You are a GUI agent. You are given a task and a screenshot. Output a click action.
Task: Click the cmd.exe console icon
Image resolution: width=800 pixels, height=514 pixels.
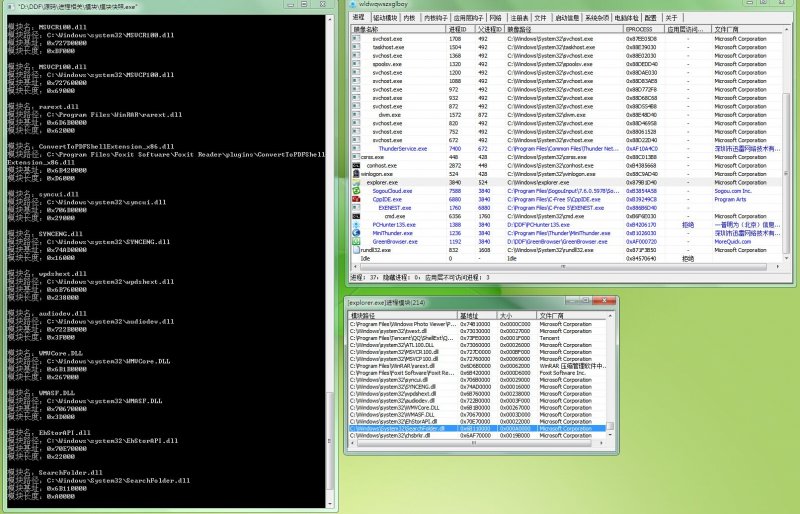click(x=356, y=216)
